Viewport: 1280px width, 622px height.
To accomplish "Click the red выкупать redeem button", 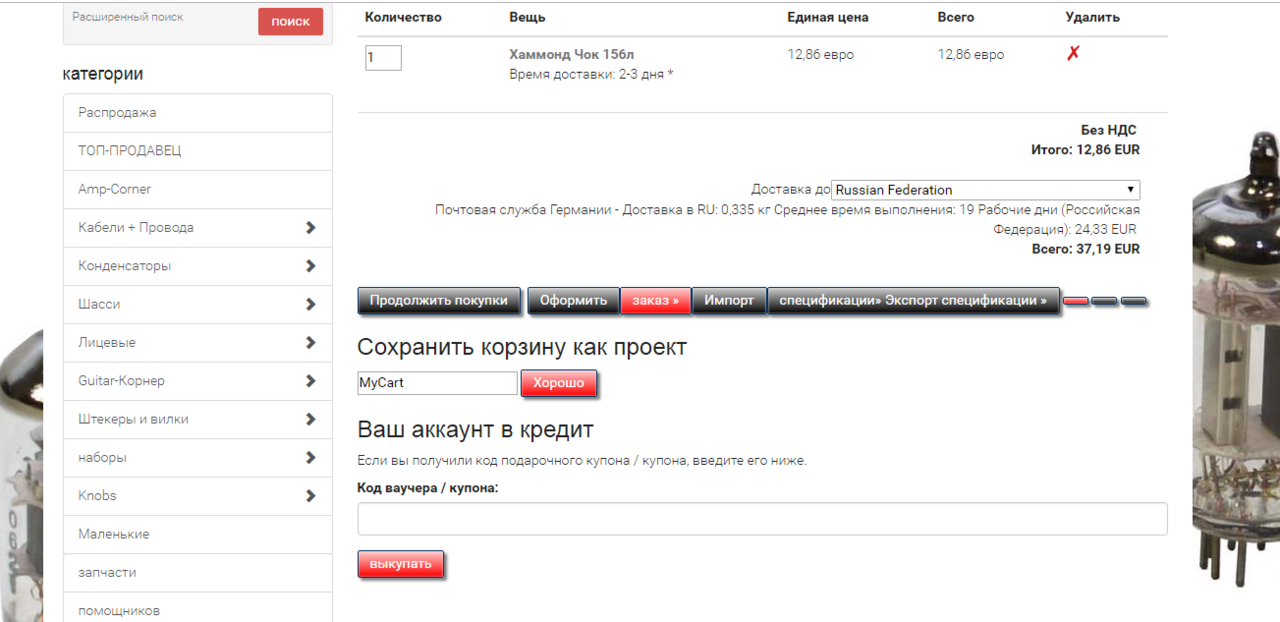I will [x=400, y=564].
